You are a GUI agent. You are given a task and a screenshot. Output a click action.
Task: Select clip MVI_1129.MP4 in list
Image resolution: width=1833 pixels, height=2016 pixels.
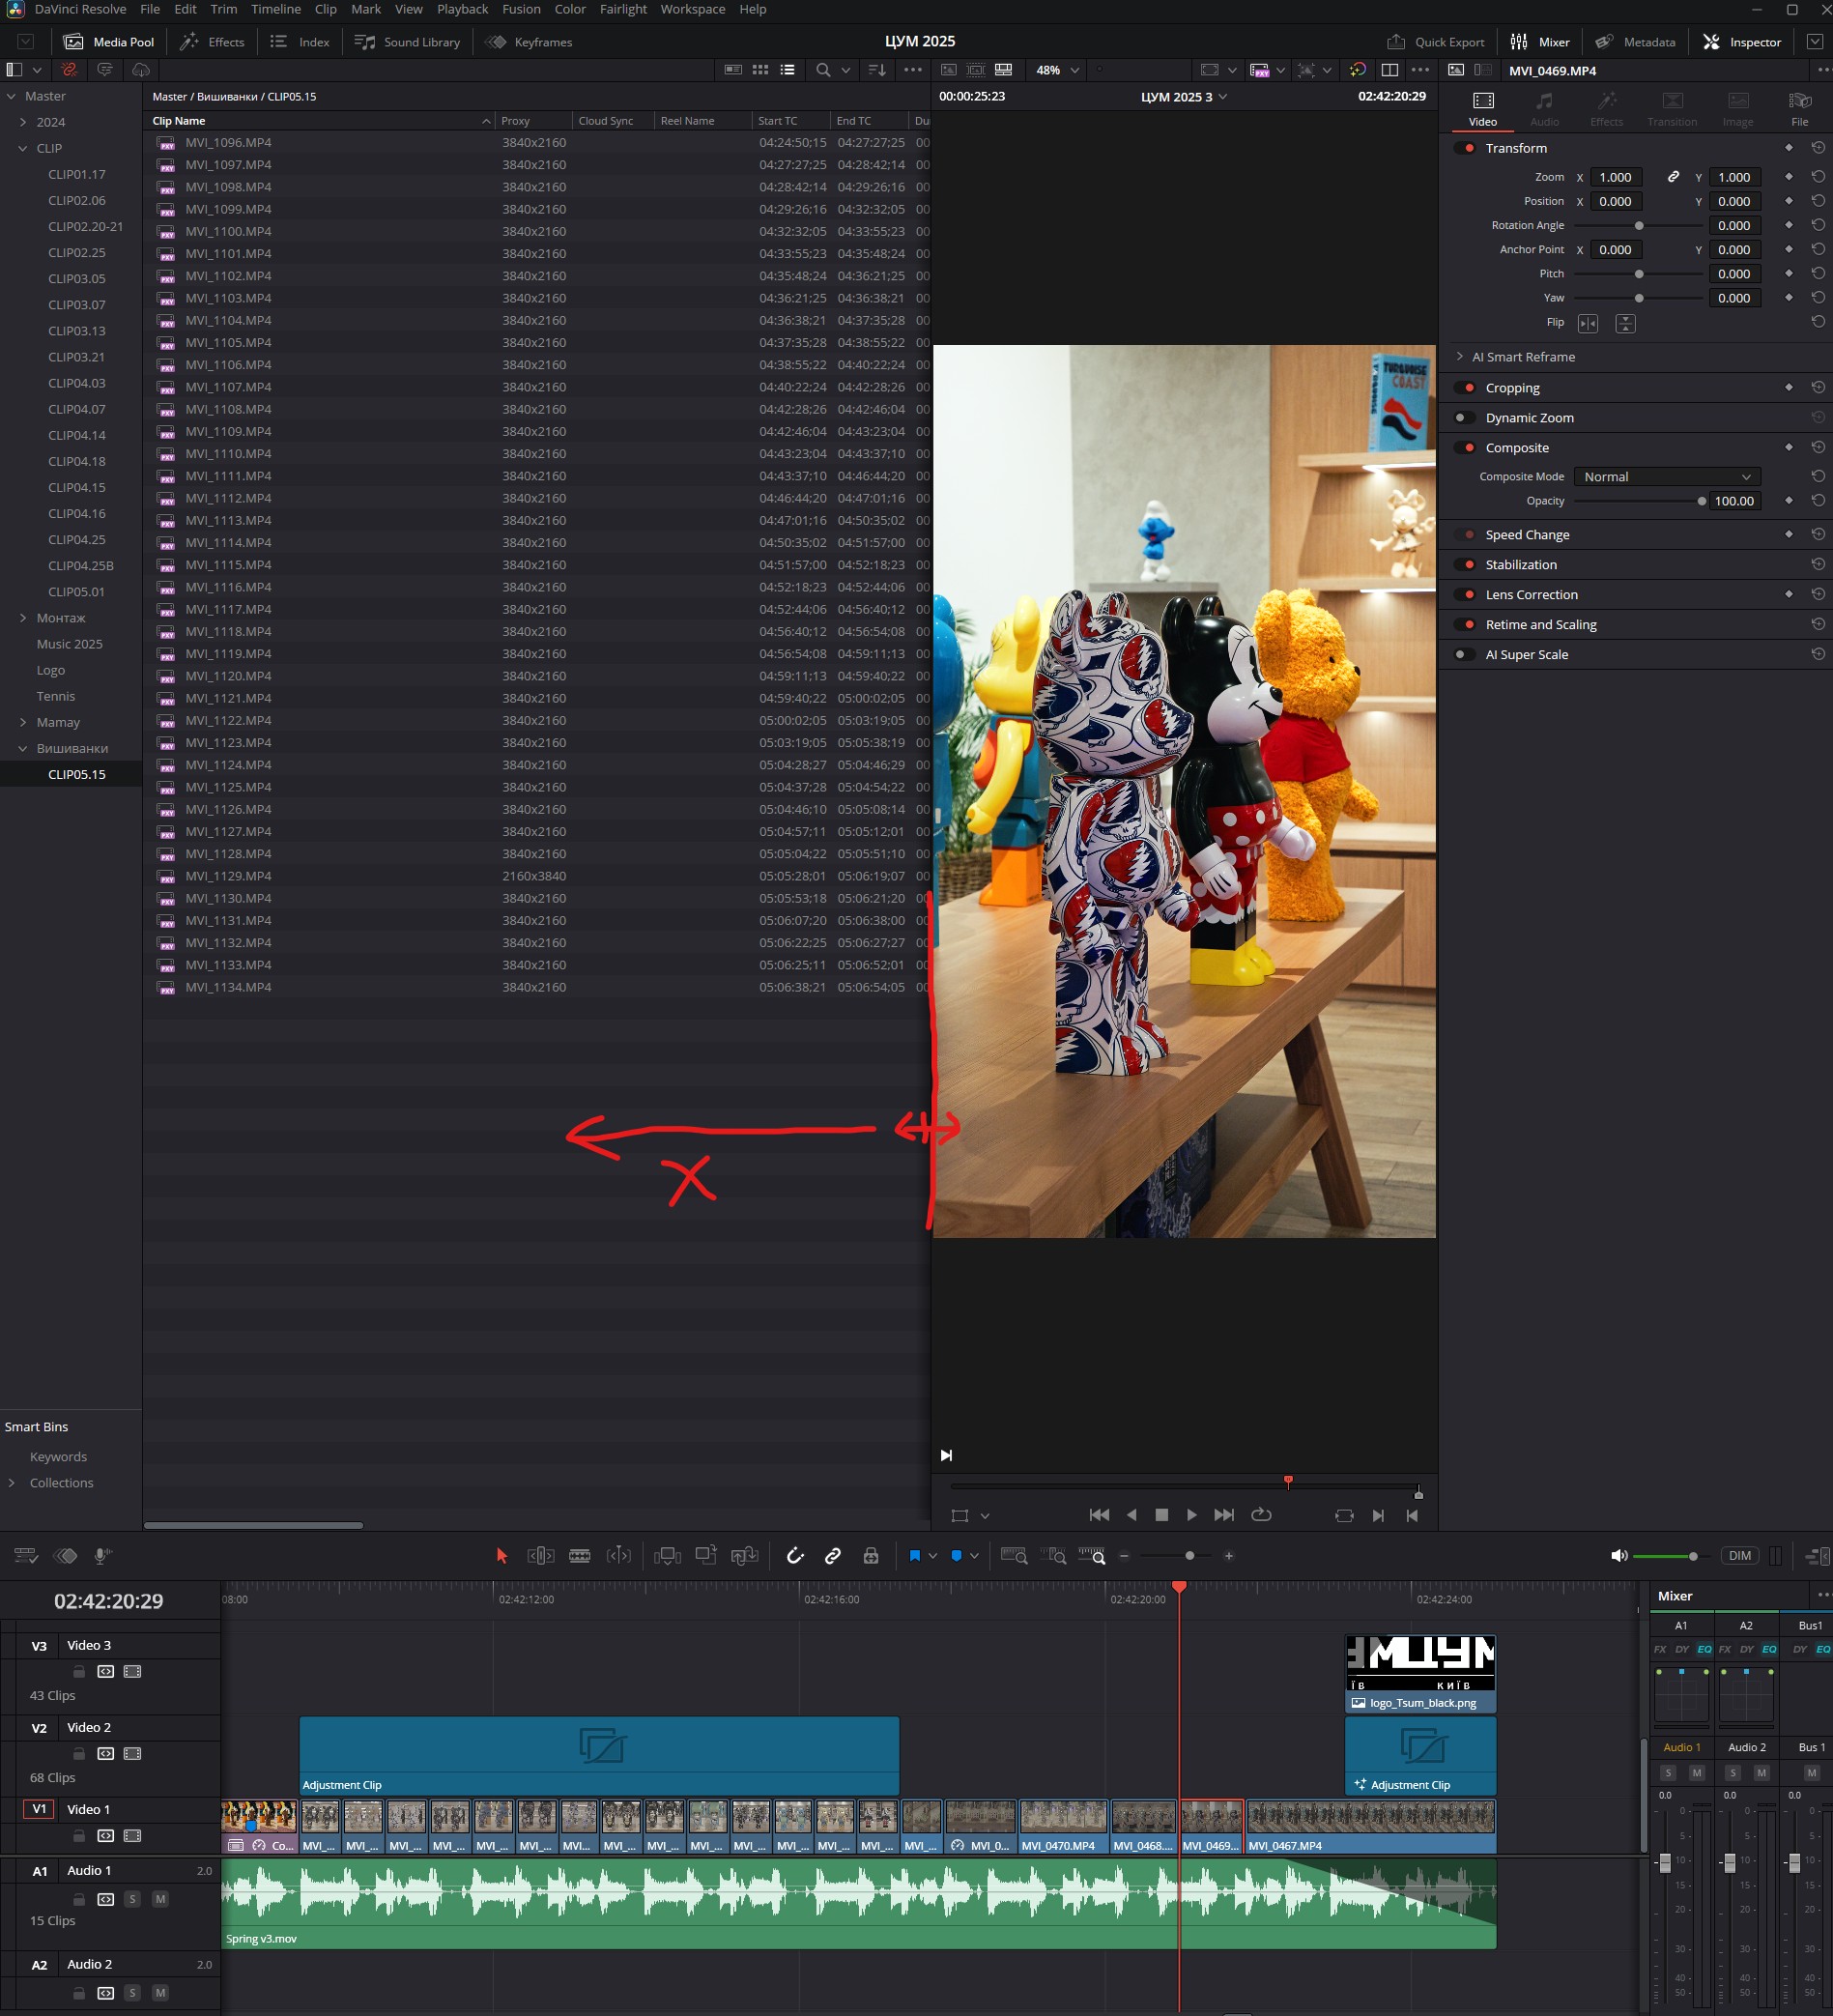pyautogui.click(x=535, y=876)
